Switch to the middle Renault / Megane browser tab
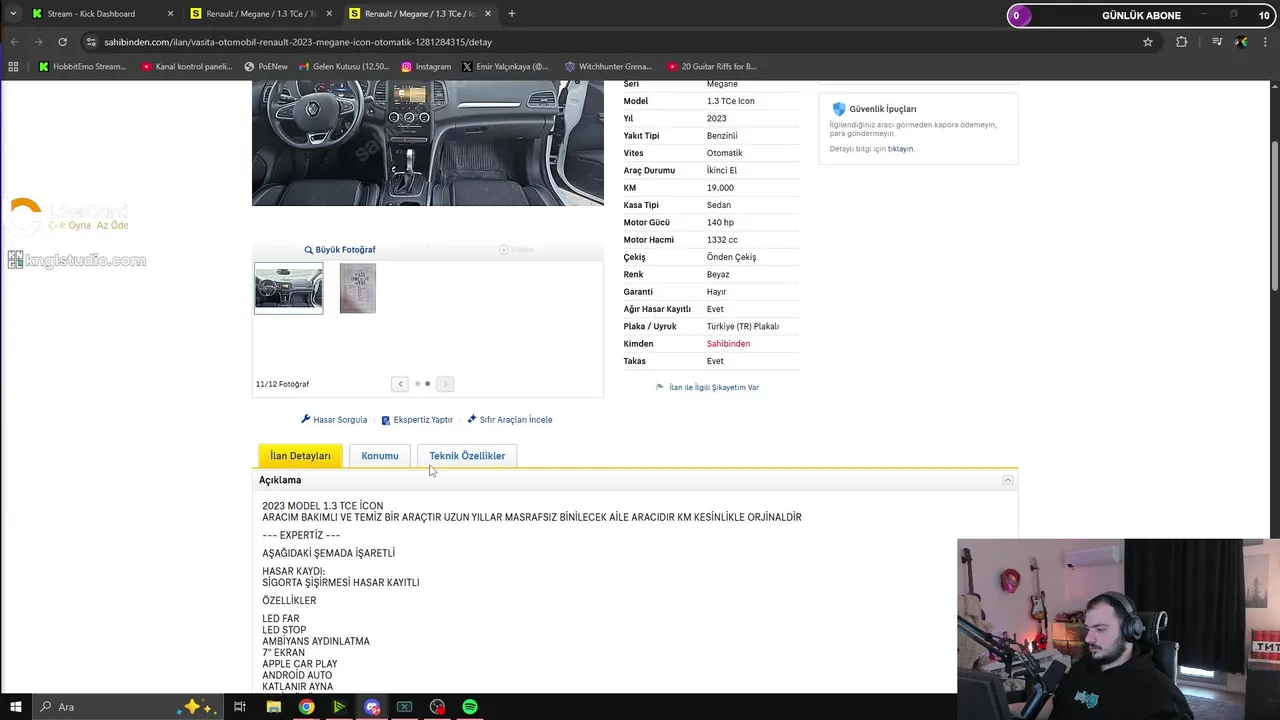The image size is (1280, 720). [260, 14]
